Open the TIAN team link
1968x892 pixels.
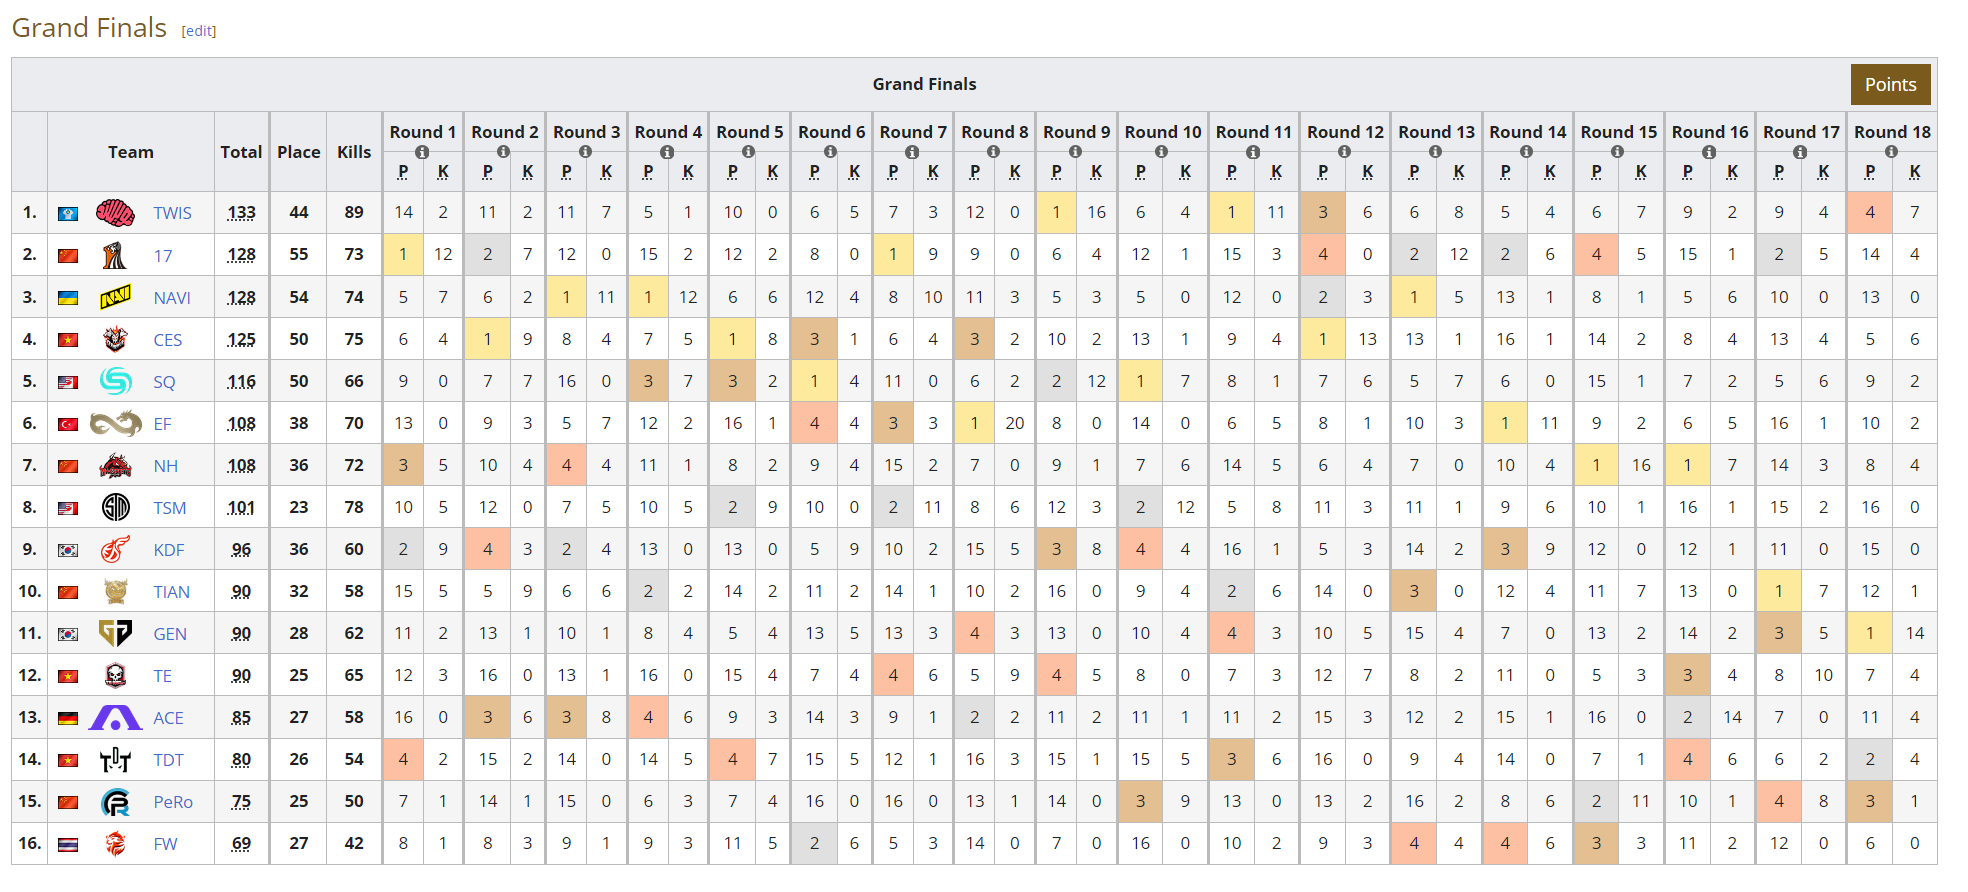coord(171,592)
